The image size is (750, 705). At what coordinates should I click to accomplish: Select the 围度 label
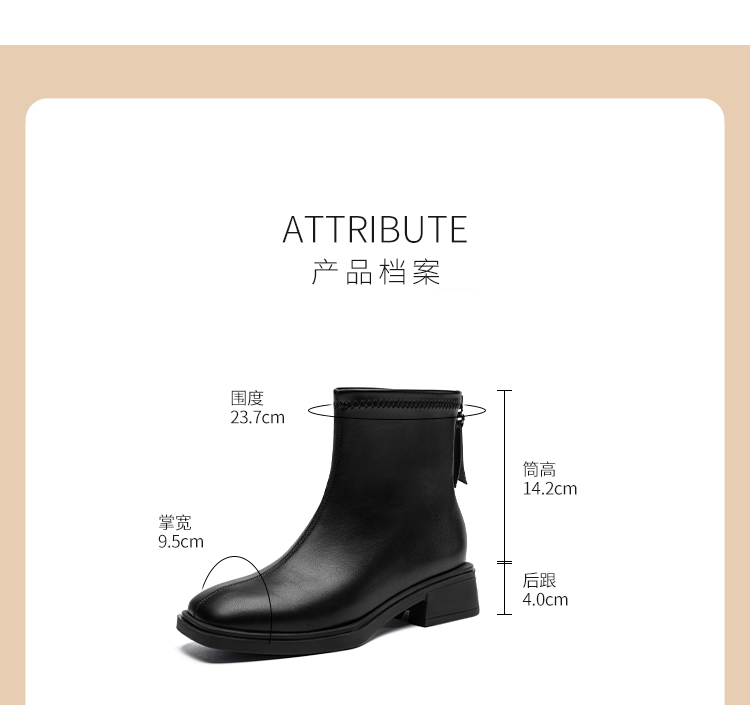click(x=247, y=398)
